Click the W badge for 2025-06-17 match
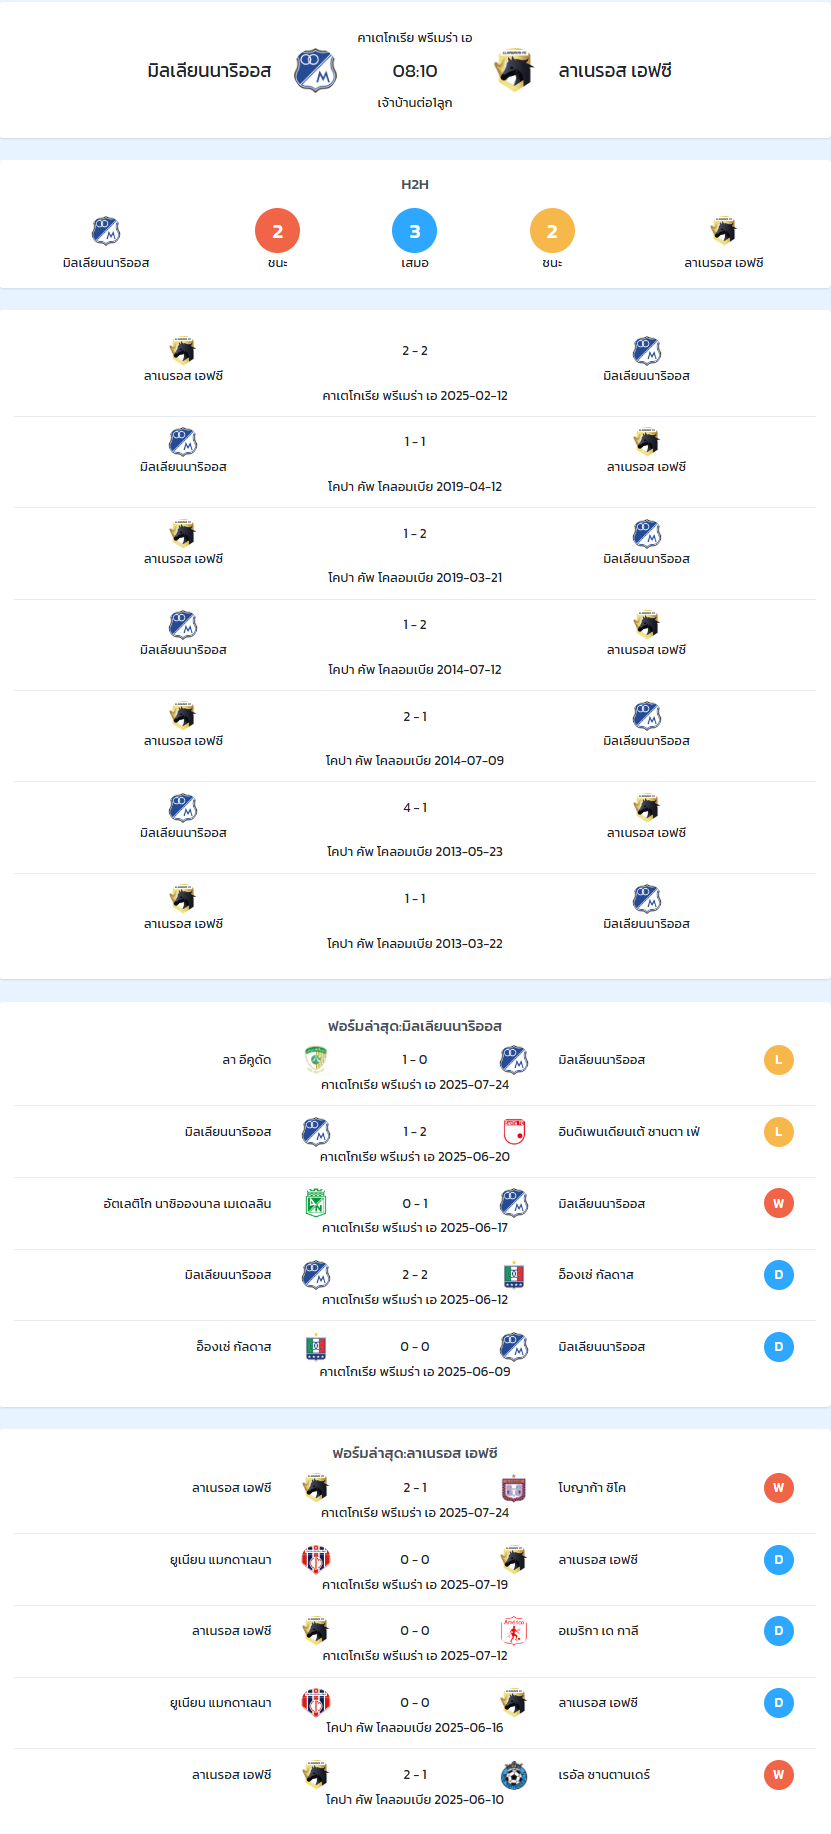The width and height of the screenshot is (831, 1834). click(x=779, y=1203)
